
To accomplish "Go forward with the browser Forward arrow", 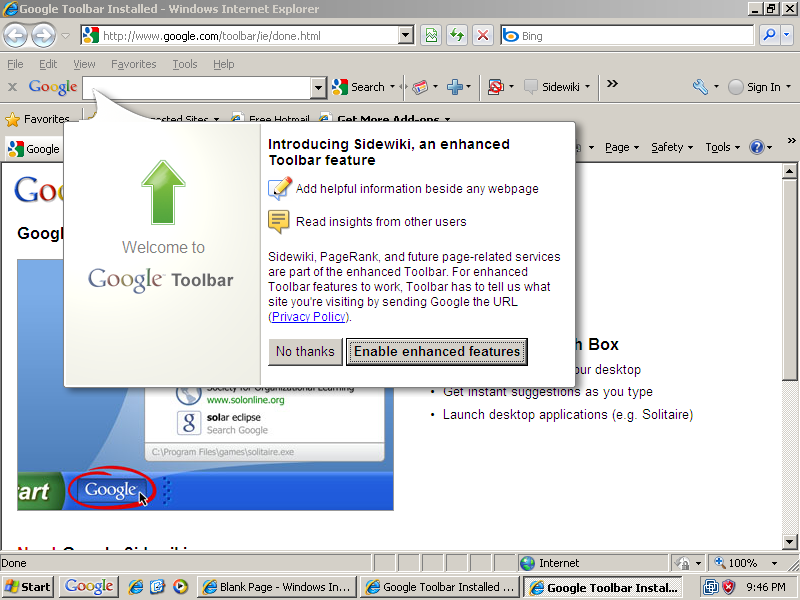I will [44, 36].
